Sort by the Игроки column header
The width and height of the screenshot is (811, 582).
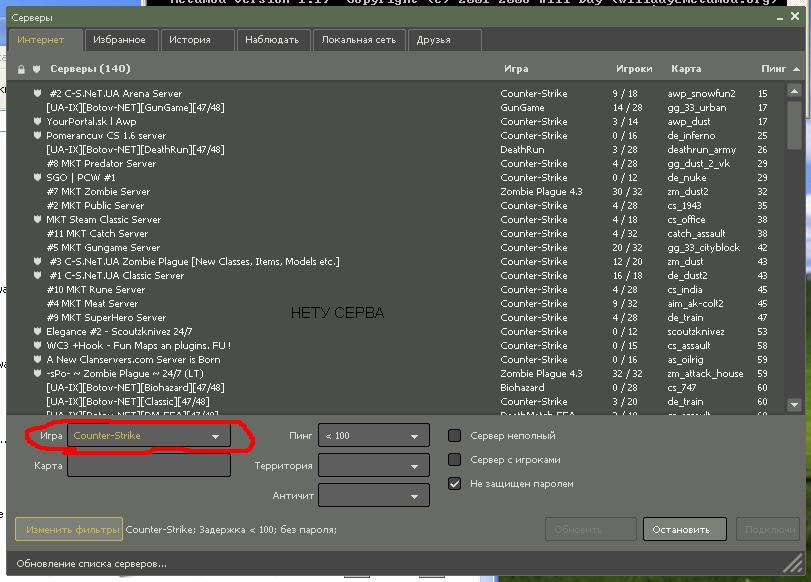[634, 68]
